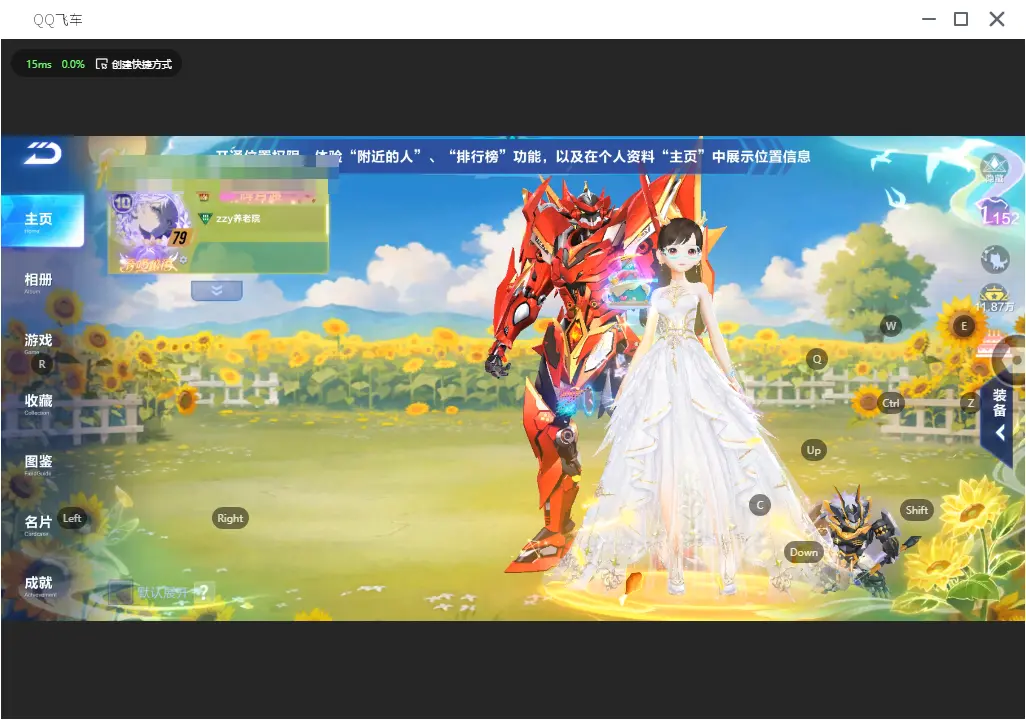This screenshot has height=720, width=1026.
Task: Maximize the QQ飞车 window
Action: [x=961, y=19]
